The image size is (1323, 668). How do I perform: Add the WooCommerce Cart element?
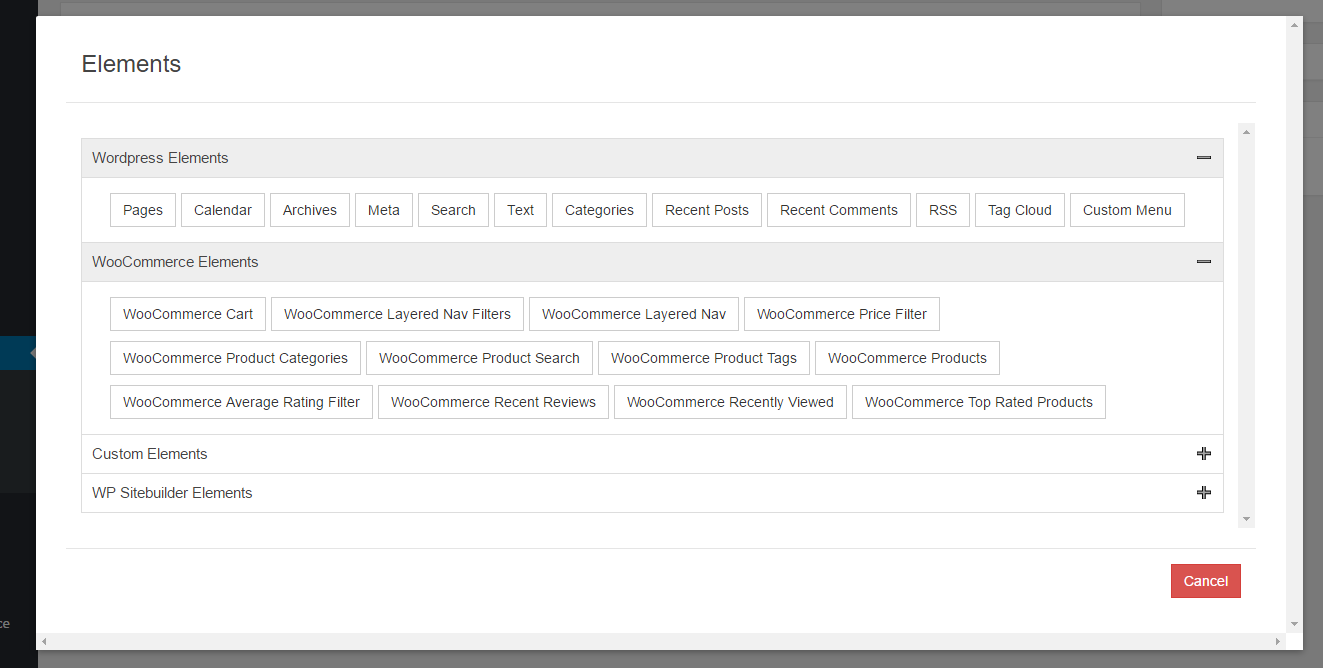[187, 313]
